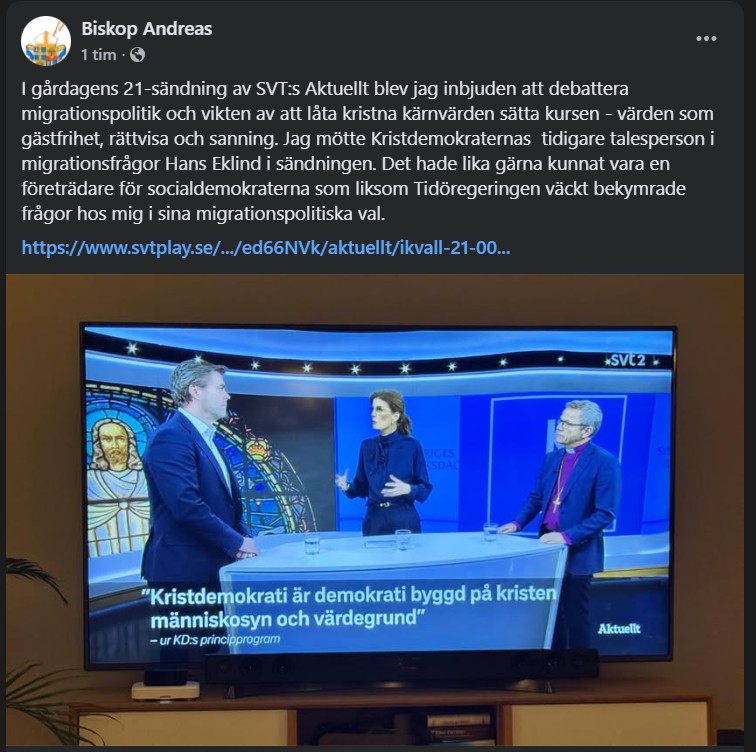Follow the svtplay.se Aktuellt link
The image size is (756, 752).
266,248
